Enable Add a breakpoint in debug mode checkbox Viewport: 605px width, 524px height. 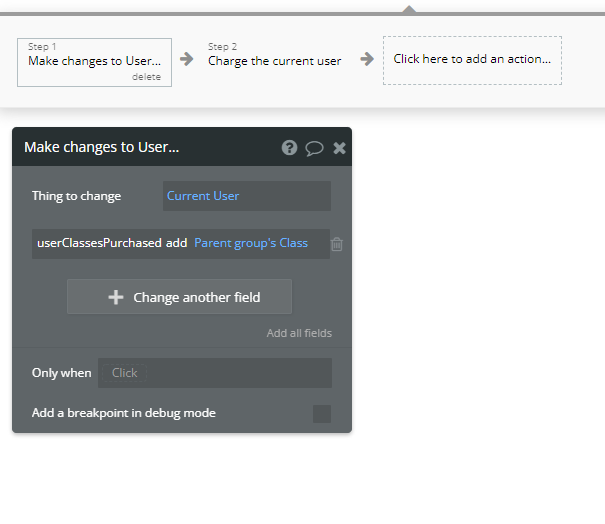coord(322,414)
